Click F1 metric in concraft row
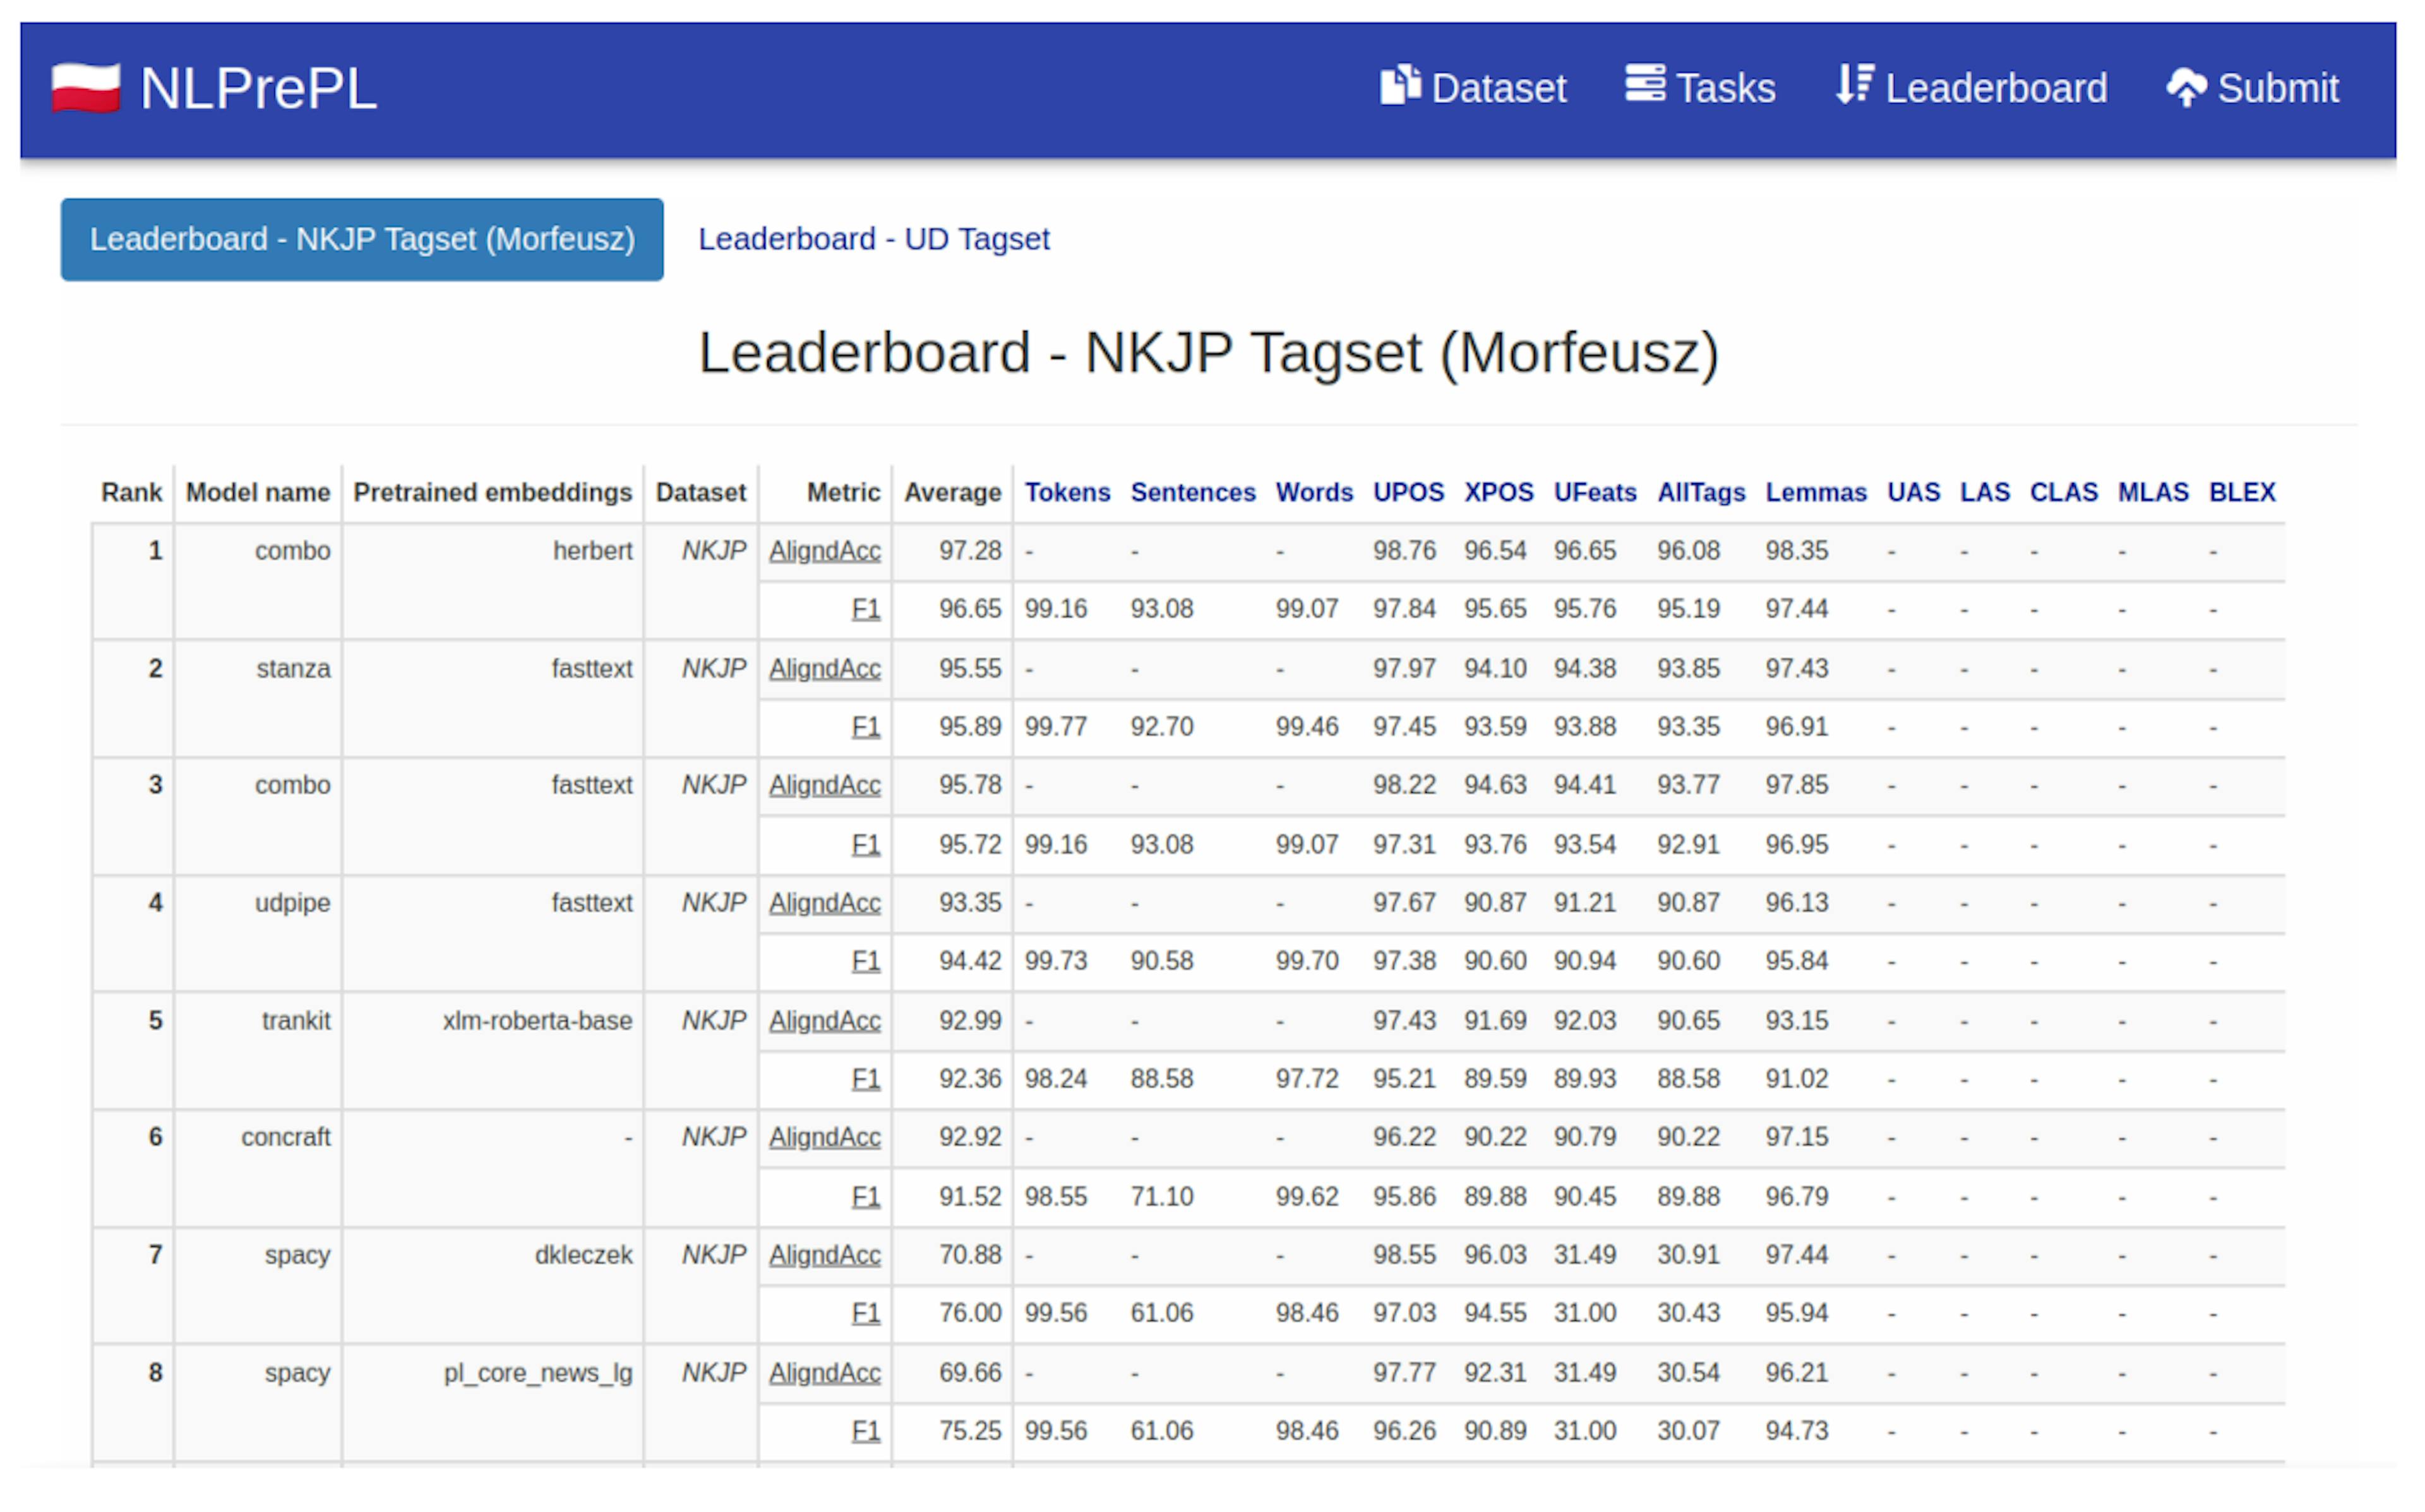 tap(866, 1197)
